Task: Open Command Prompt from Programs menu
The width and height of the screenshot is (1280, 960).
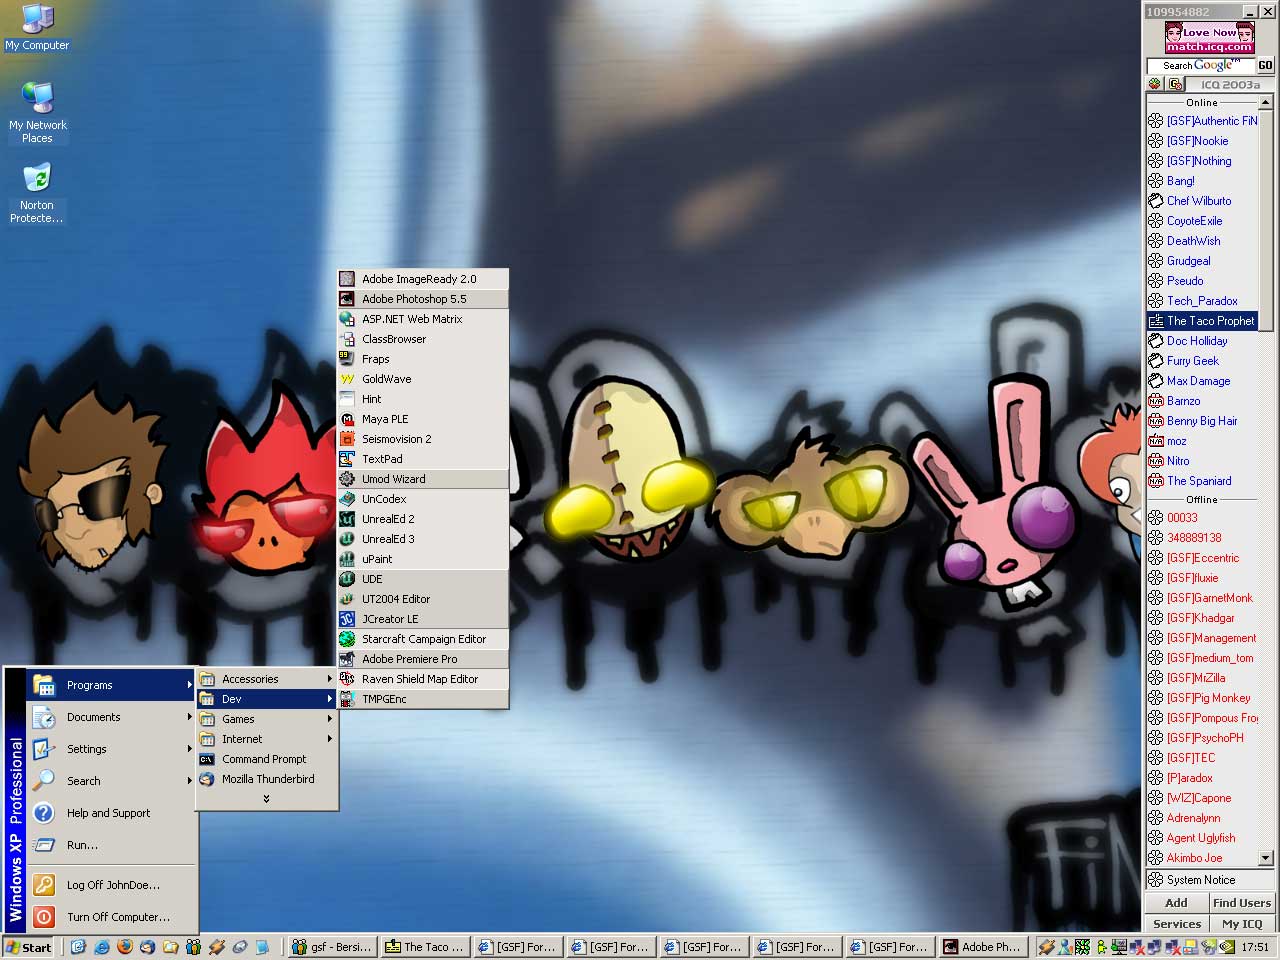Action: pyautogui.click(x=267, y=759)
